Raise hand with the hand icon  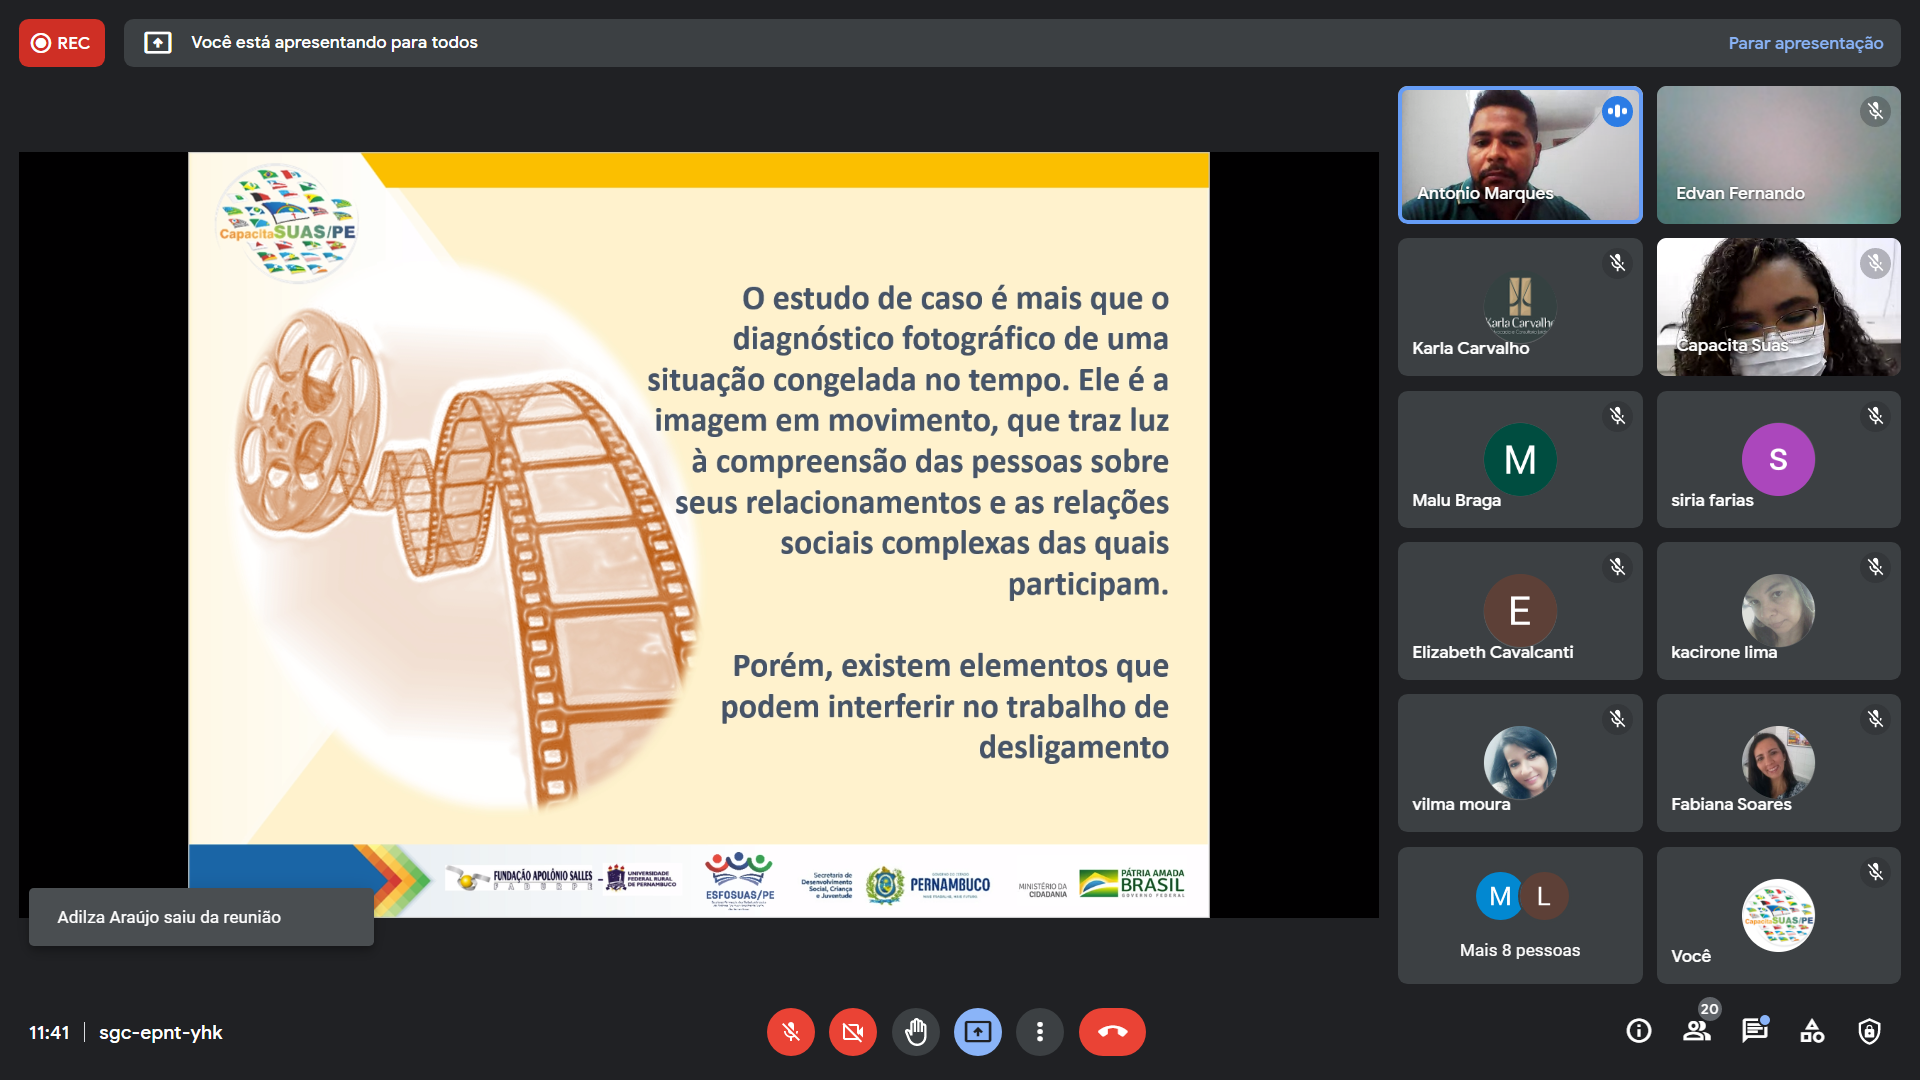pos(915,1032)
